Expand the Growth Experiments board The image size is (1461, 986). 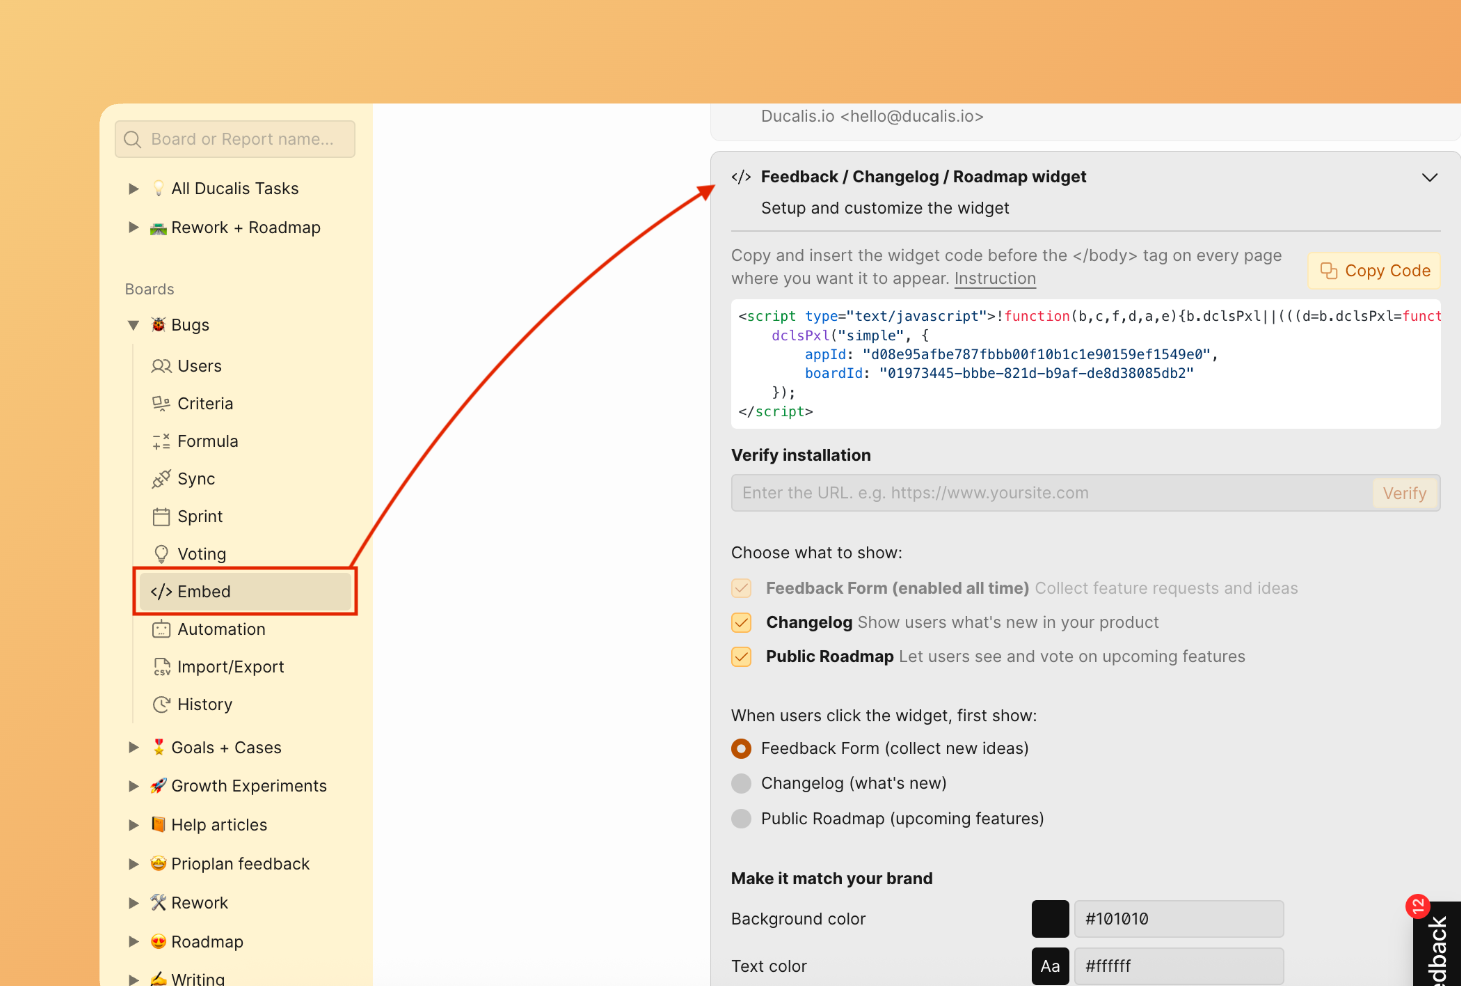[x=133, y=786]
